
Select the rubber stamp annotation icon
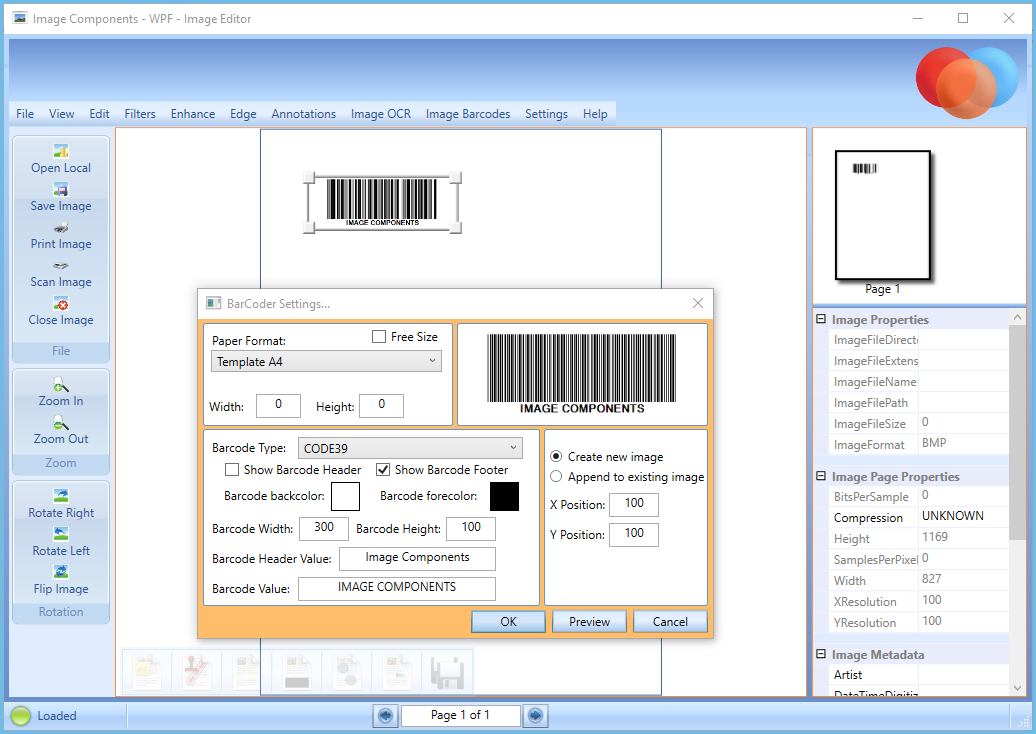pyautogui.click(x=196, y=672)
